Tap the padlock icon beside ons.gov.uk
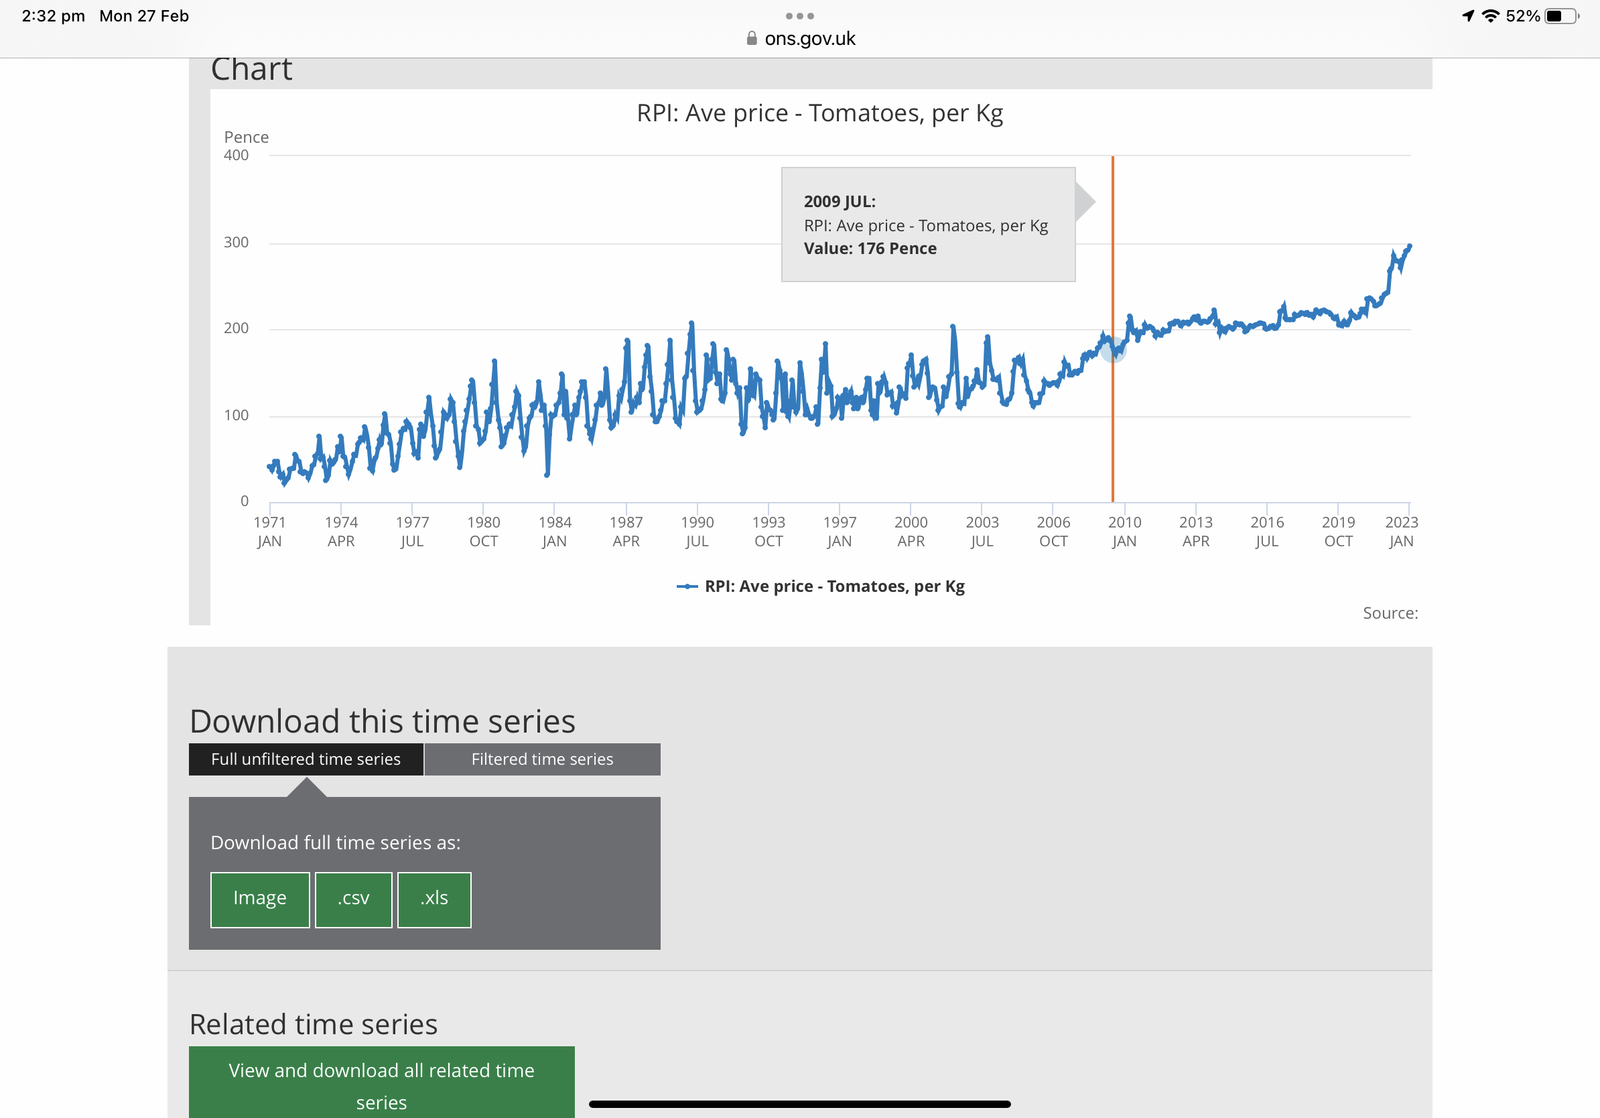Image resolution: width=1600 pixels, height=1118 pixels. click(752, 39)
